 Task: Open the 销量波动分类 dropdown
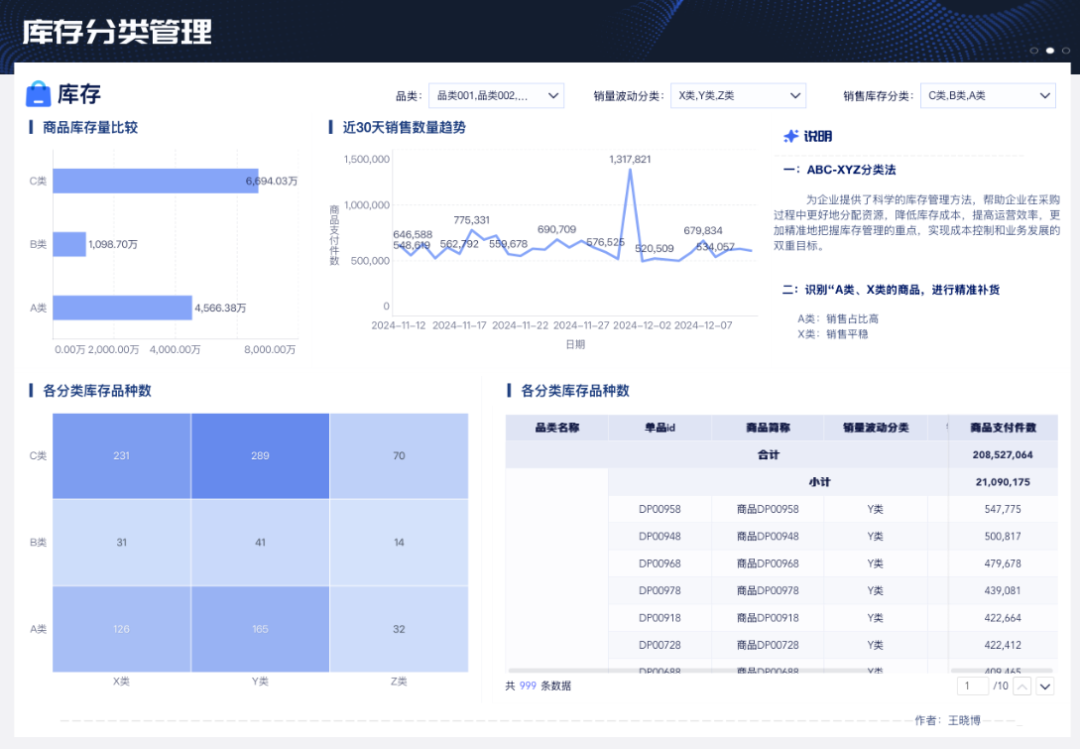738,96
